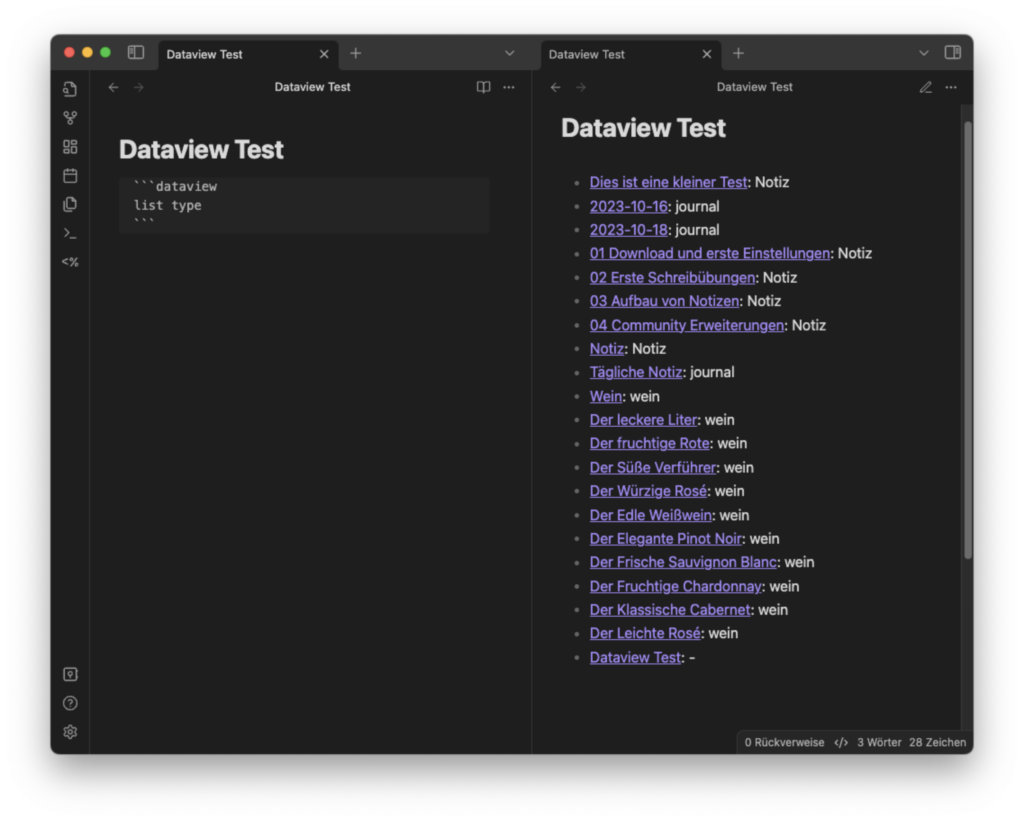This screenshot has height=821, width=1024.
Task: Go forward in right pane
Action: 581,87
